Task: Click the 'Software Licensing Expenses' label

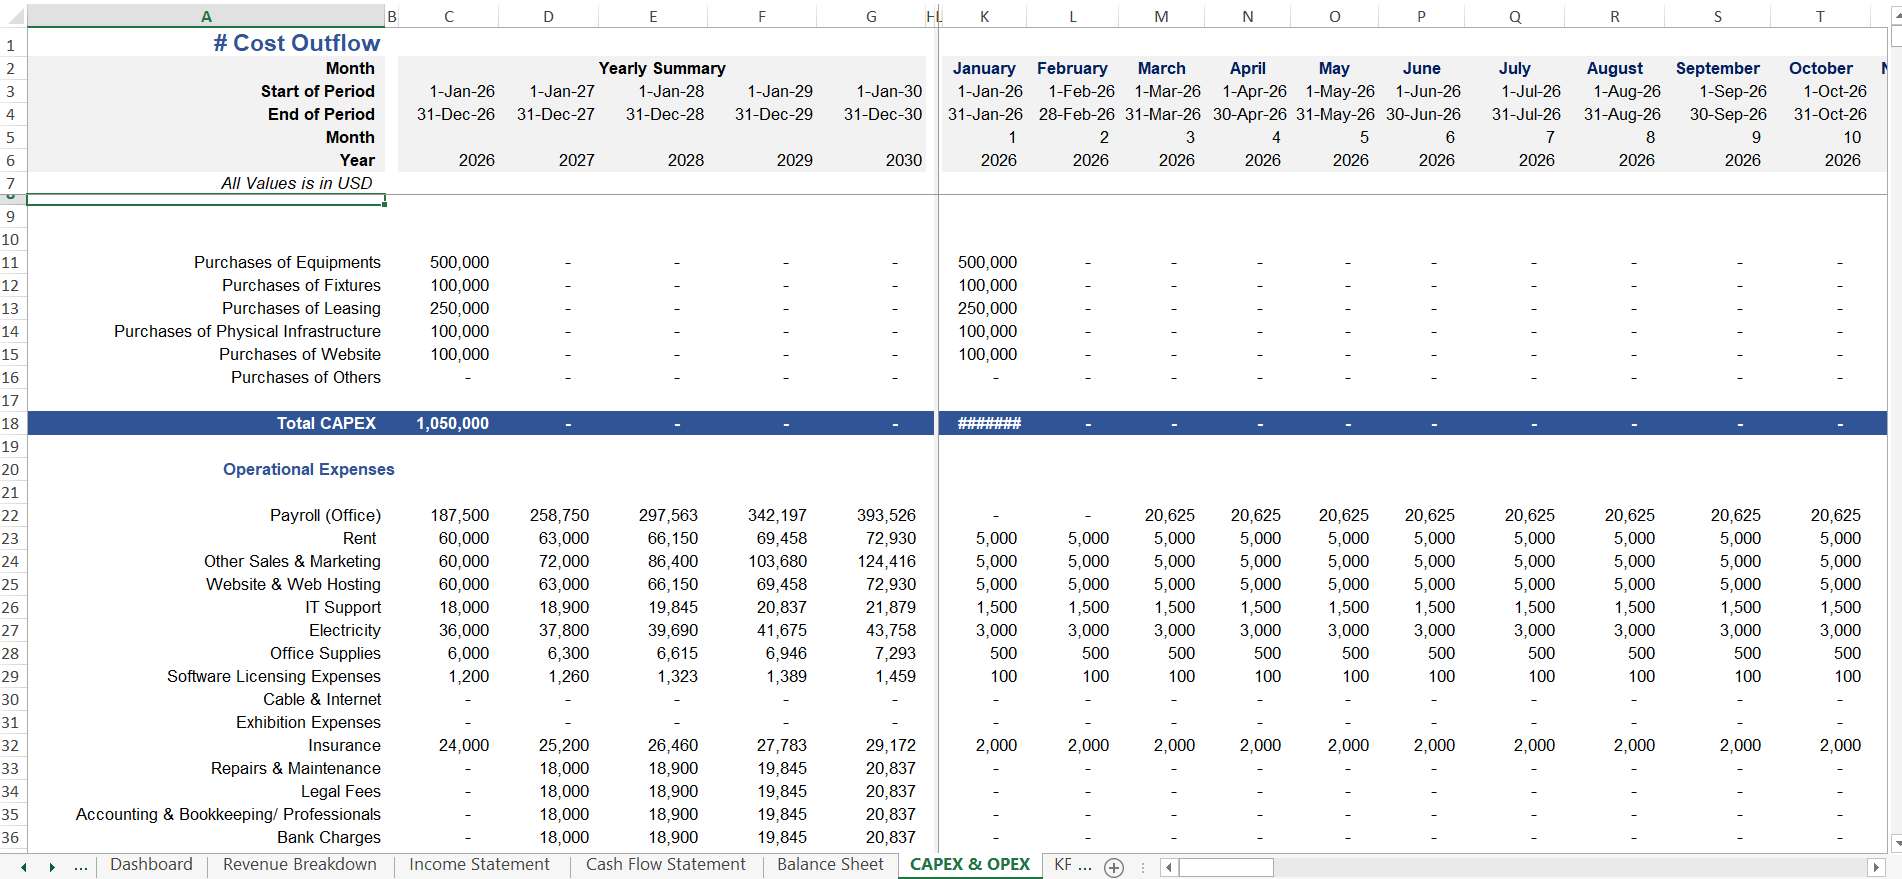Action: 274,676
